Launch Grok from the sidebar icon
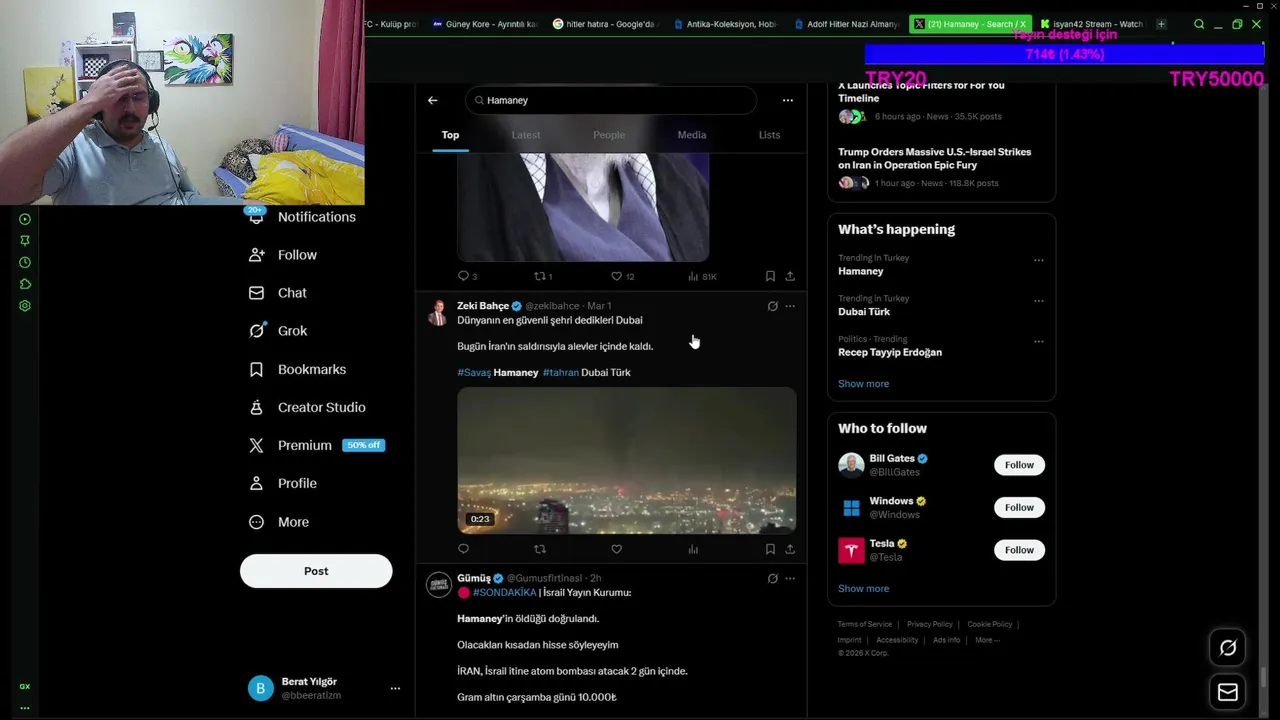1280x720 pixels. click(256, 331)
